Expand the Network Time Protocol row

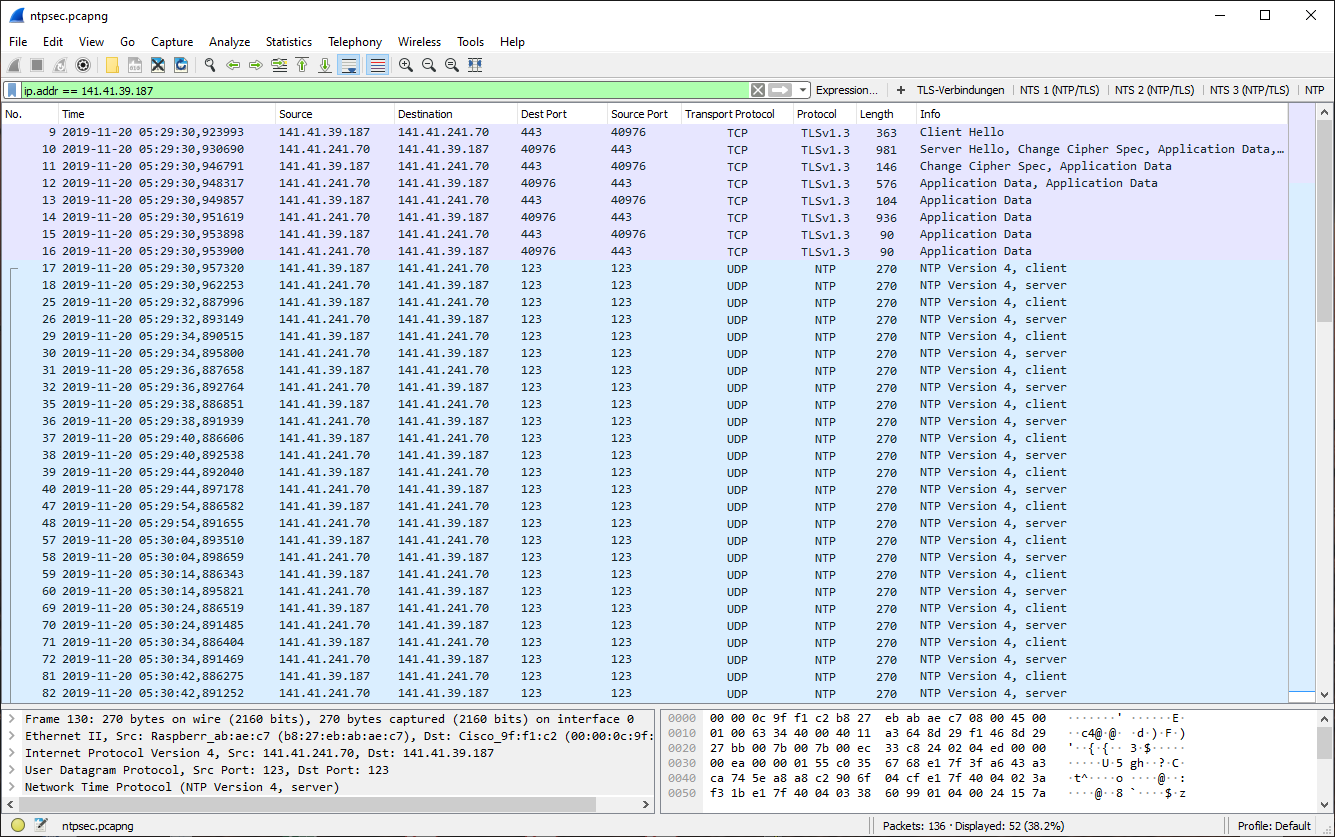coord(12,787)
